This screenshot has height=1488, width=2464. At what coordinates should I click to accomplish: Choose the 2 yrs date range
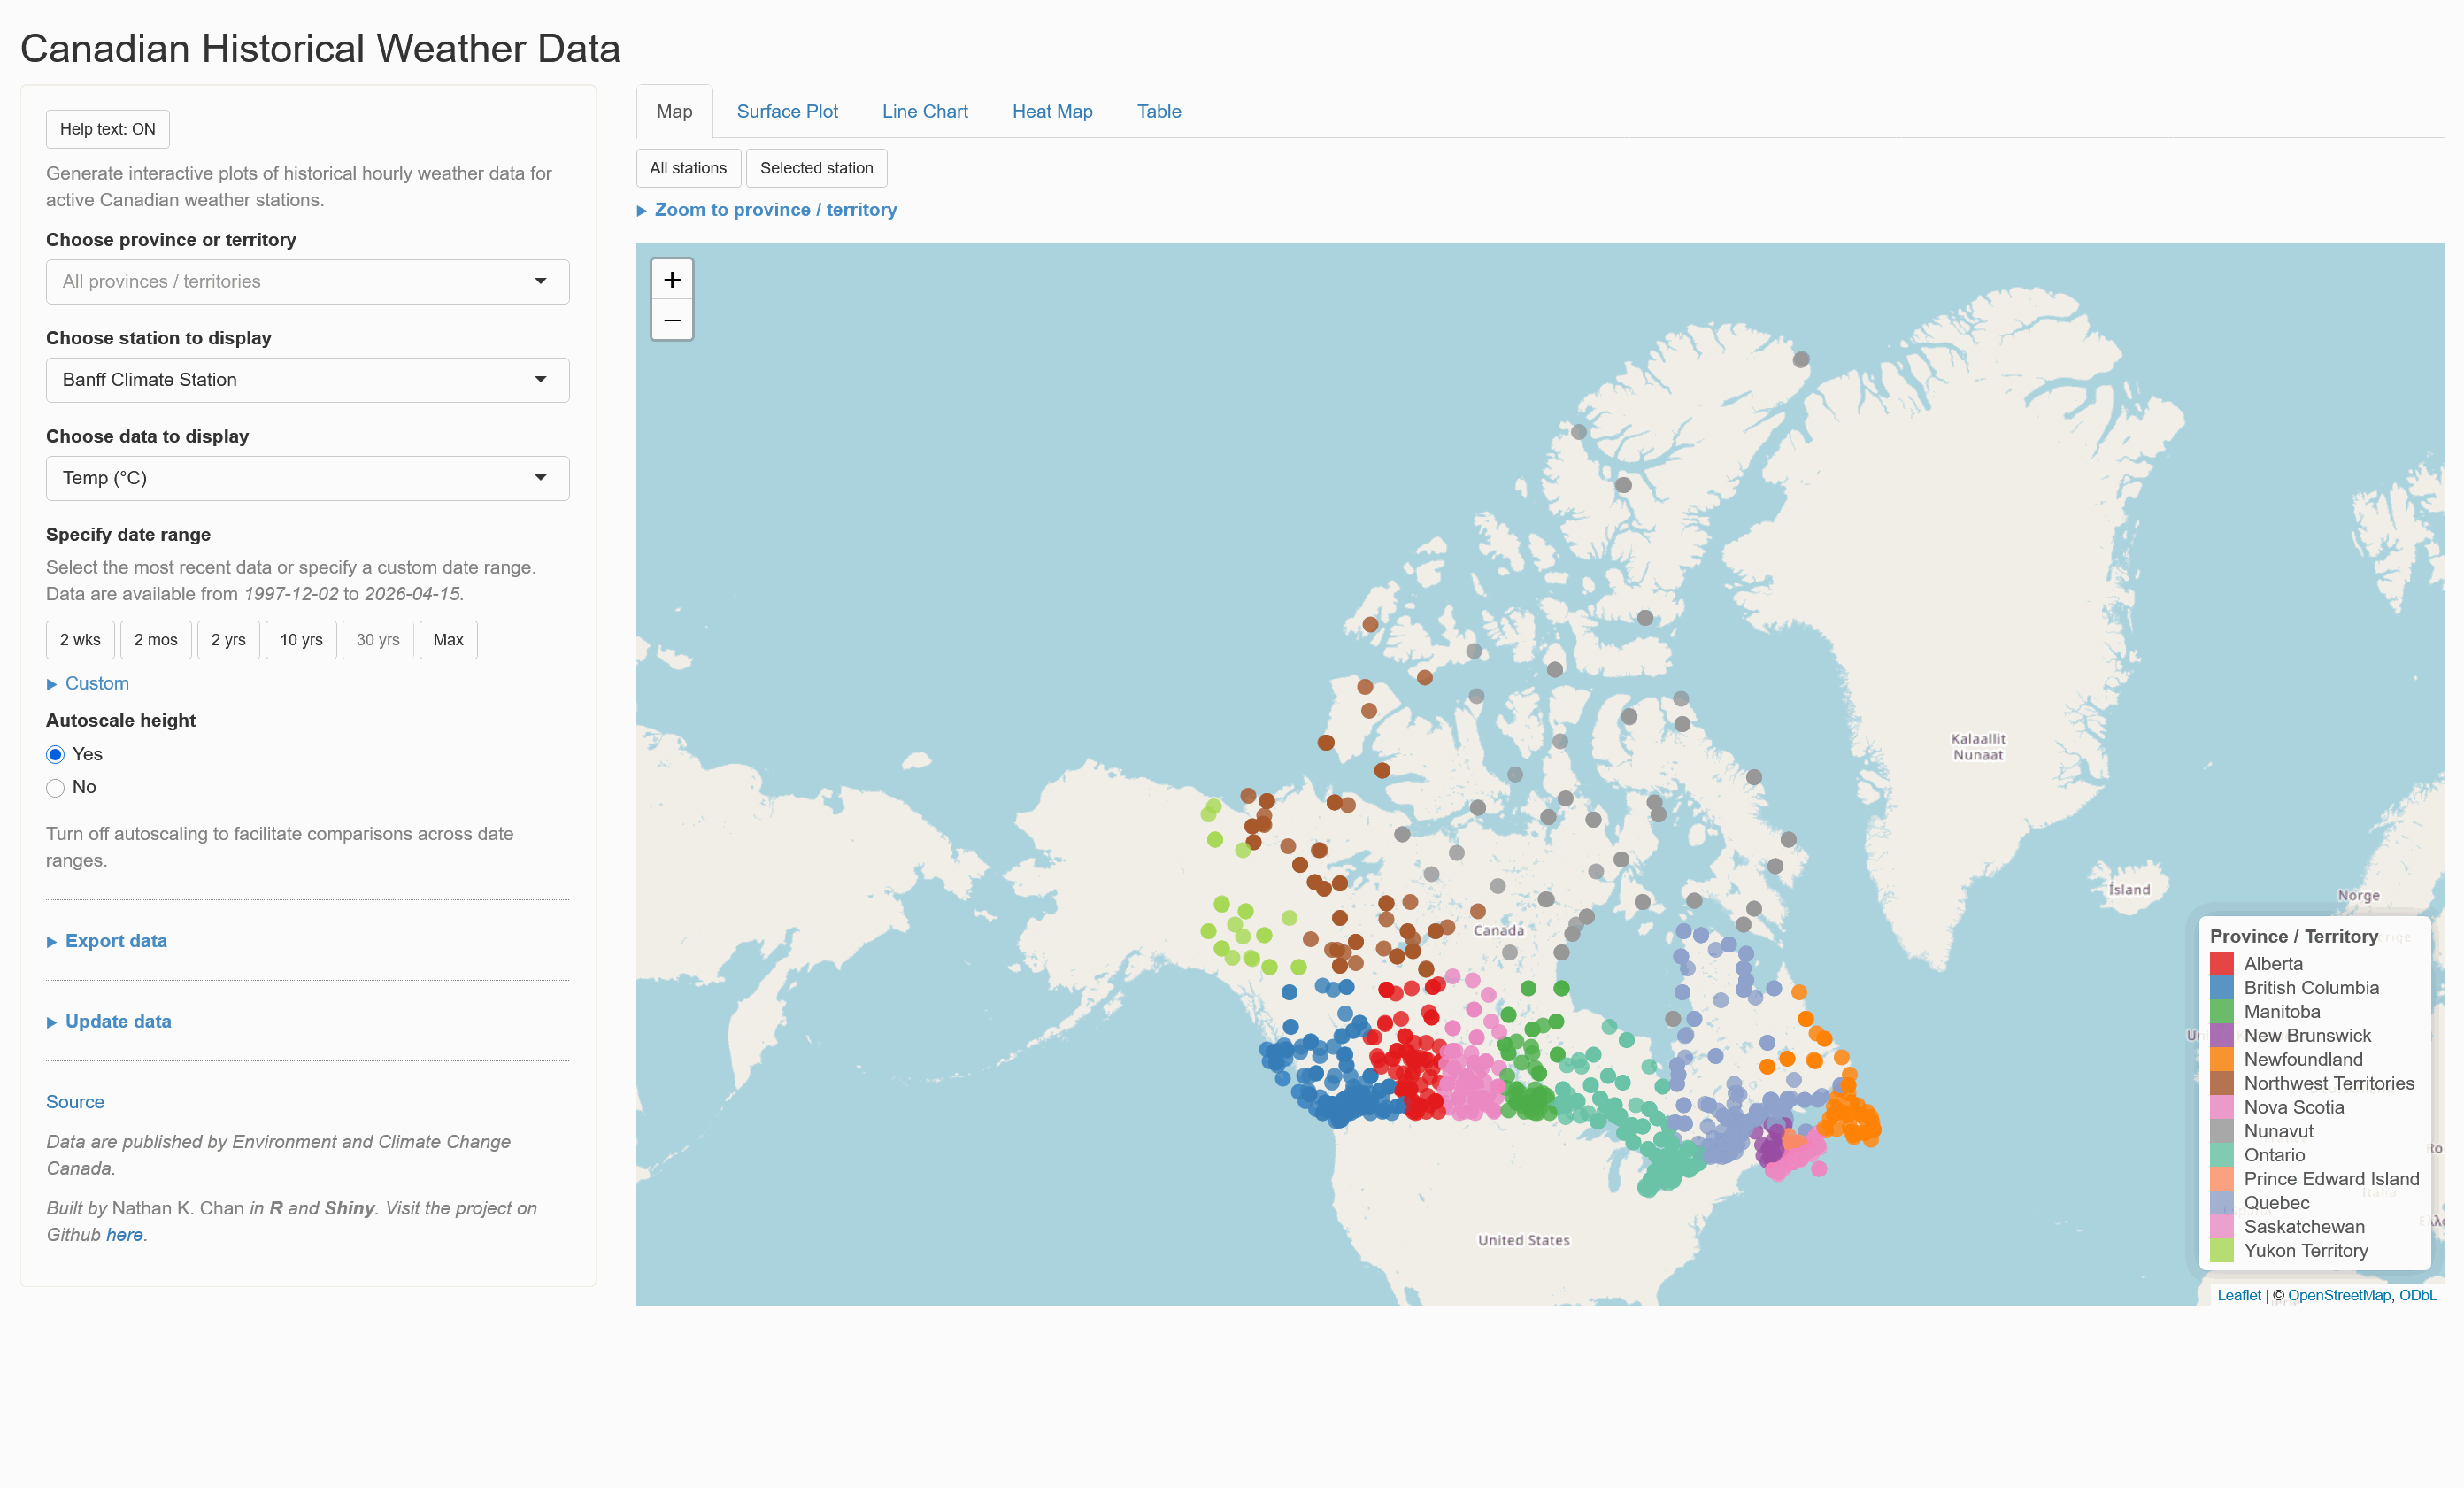228,640
